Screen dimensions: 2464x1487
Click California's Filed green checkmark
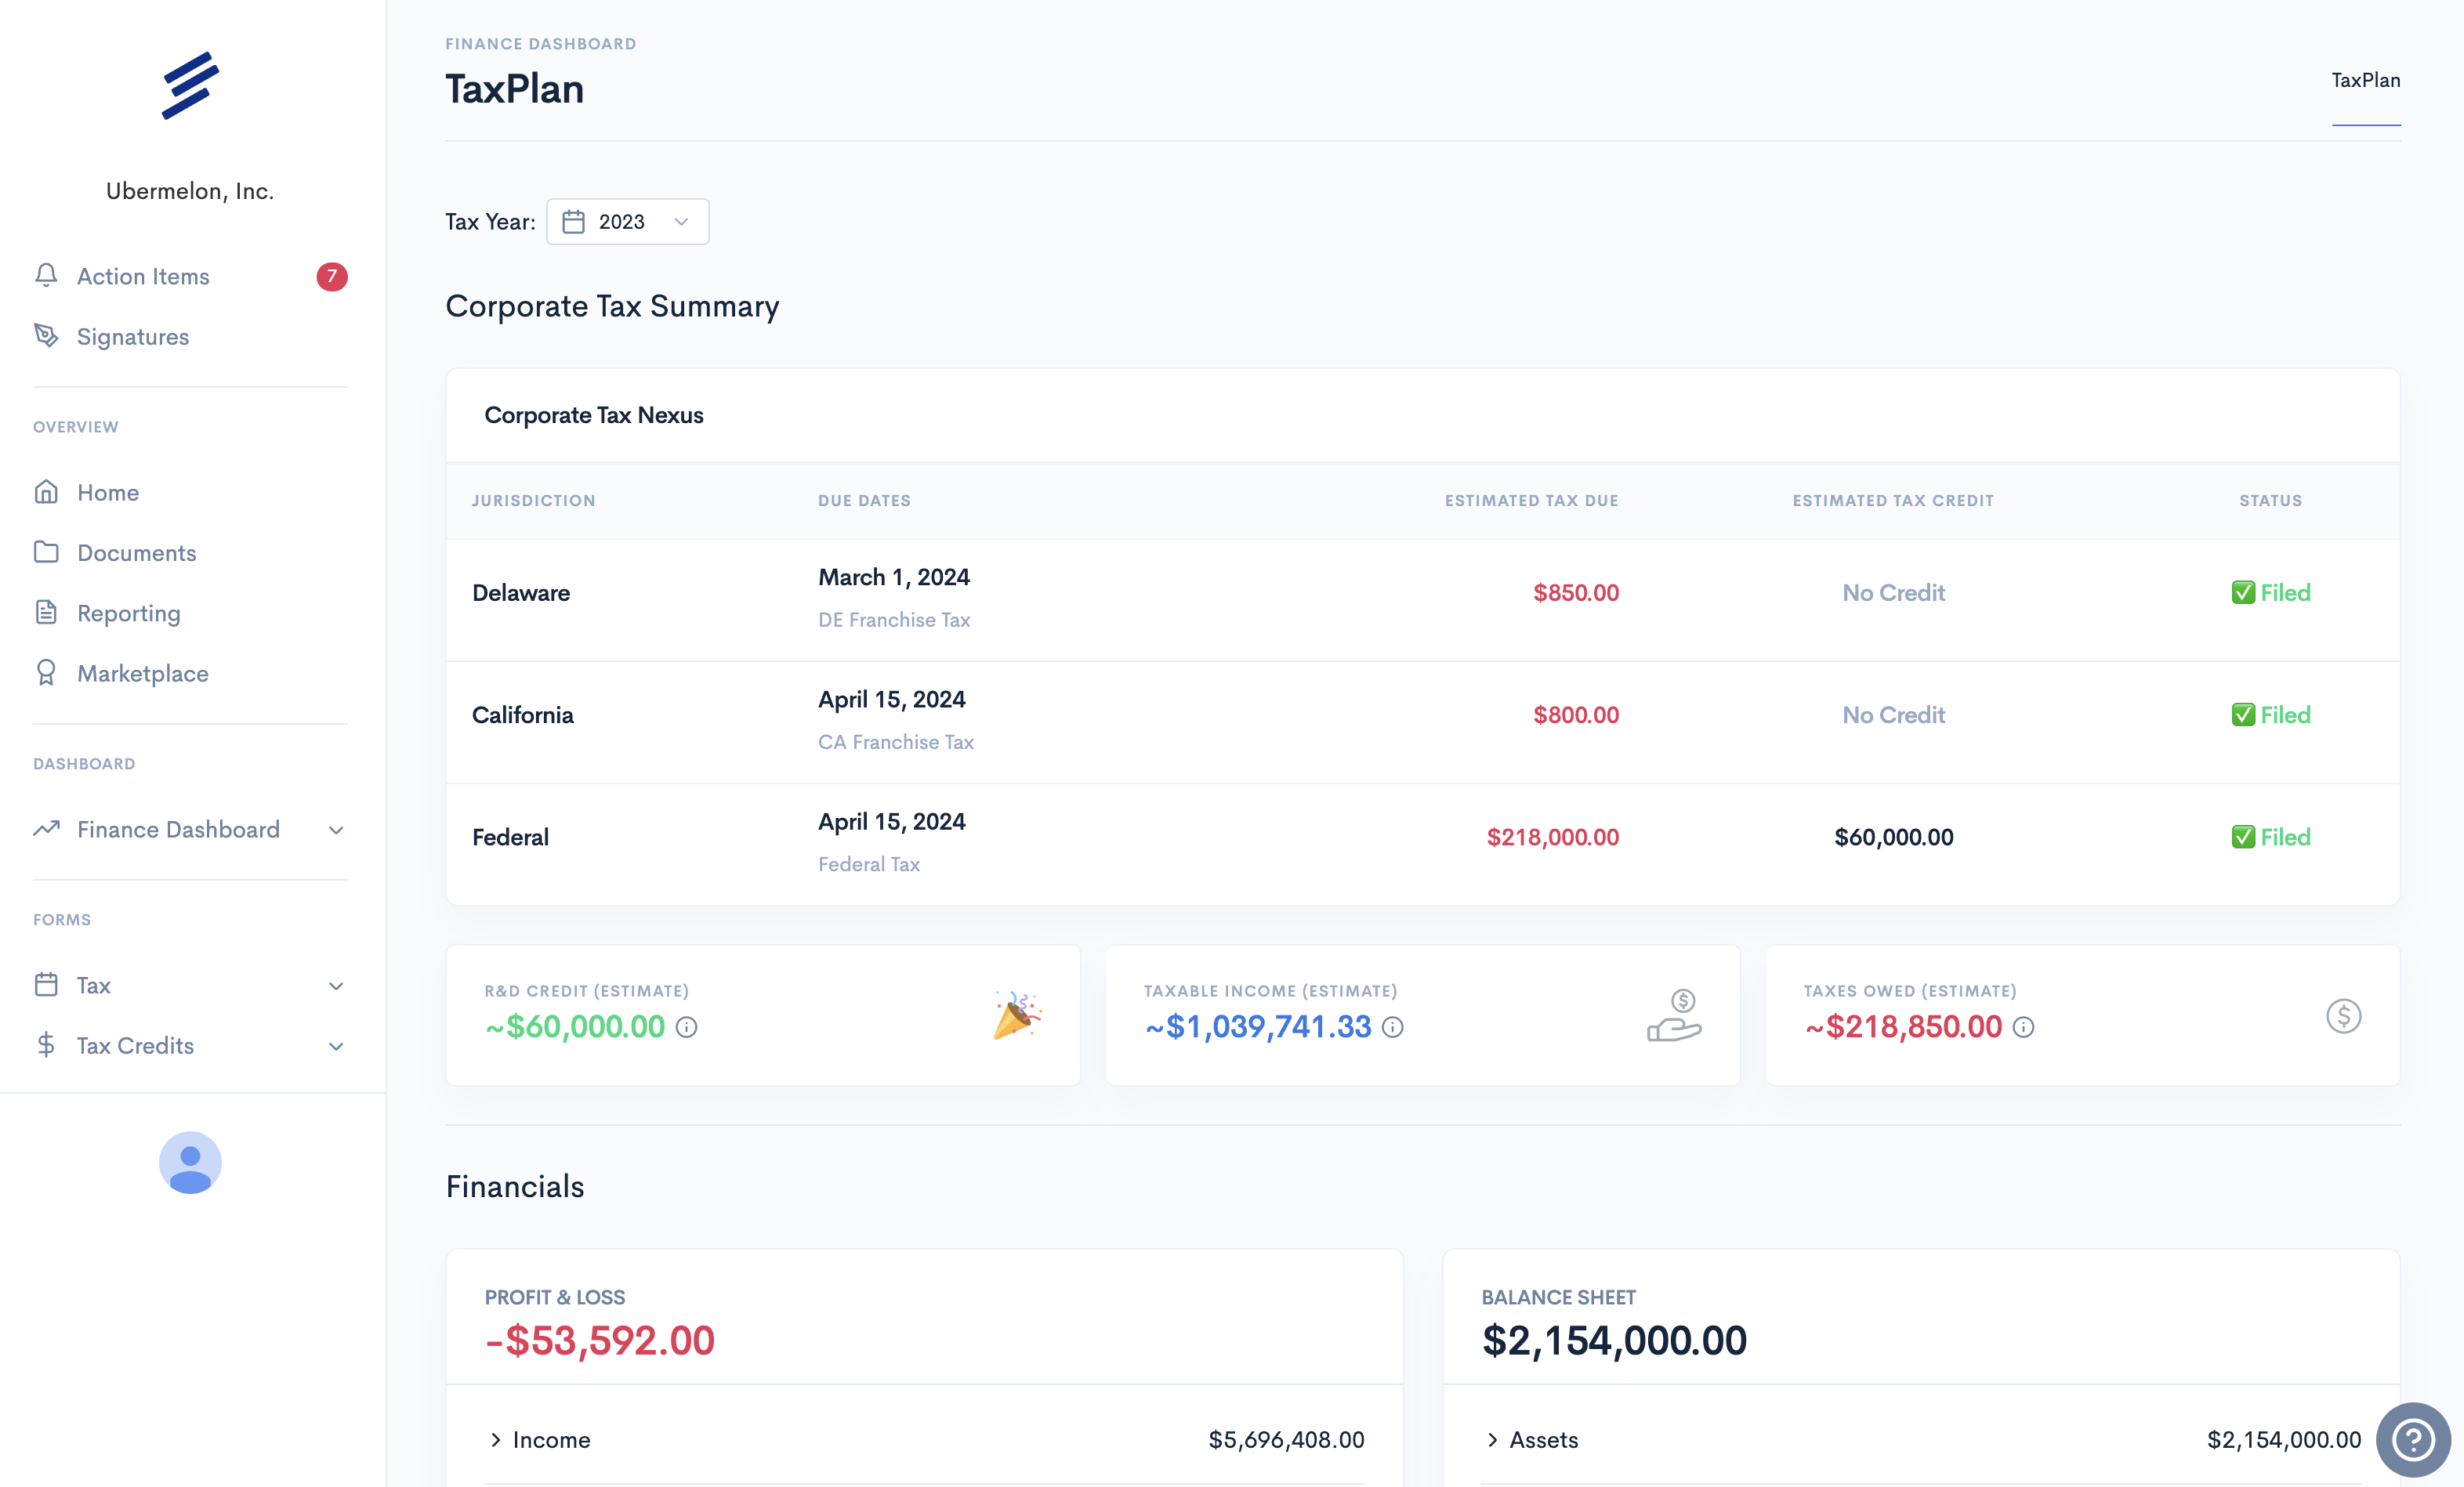pyautogui.click(x=2243, y=715)
